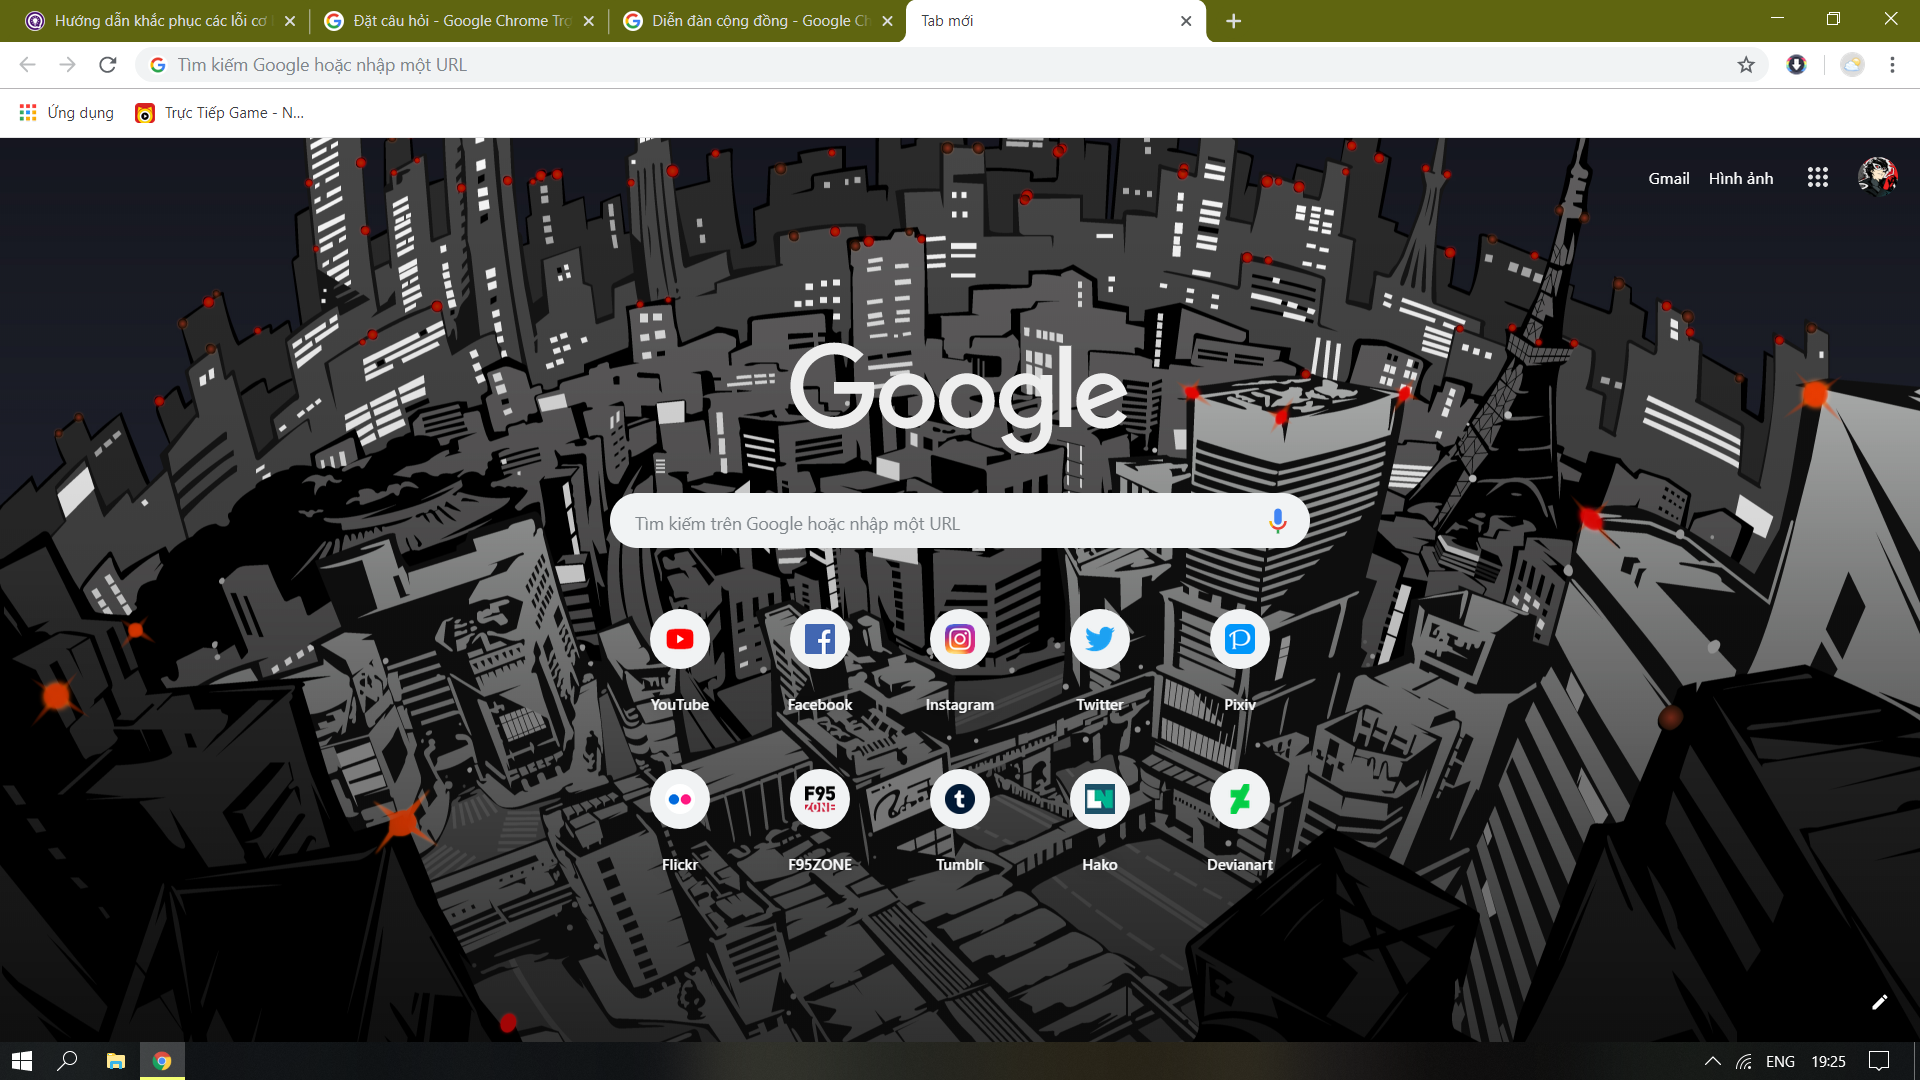Open the Devianart shortcut
This screenshot has height=1080, width=1920.
[1240, 799]
